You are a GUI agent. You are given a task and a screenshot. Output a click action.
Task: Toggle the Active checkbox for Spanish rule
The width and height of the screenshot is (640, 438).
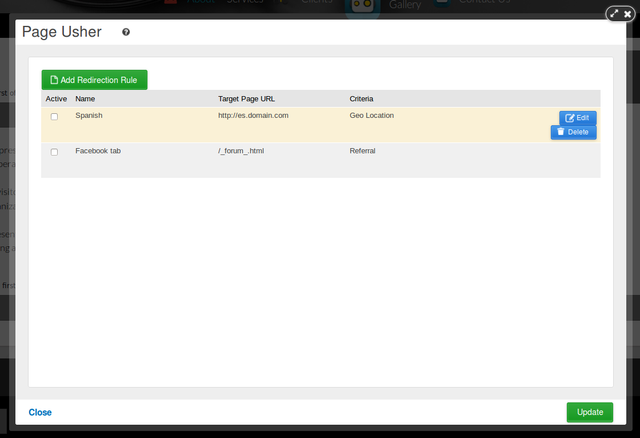pyautogui.click(x=54, y=117)
